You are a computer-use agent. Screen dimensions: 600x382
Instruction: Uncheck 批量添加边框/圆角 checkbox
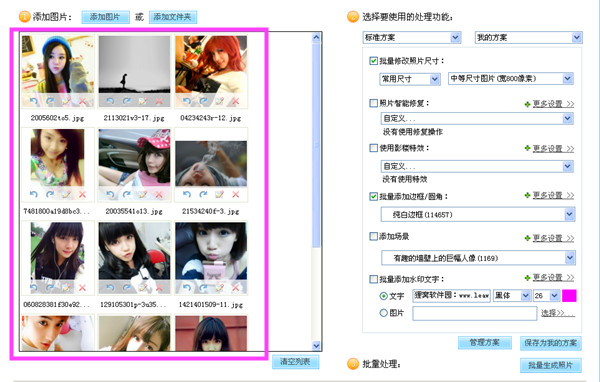pos(373,196)
